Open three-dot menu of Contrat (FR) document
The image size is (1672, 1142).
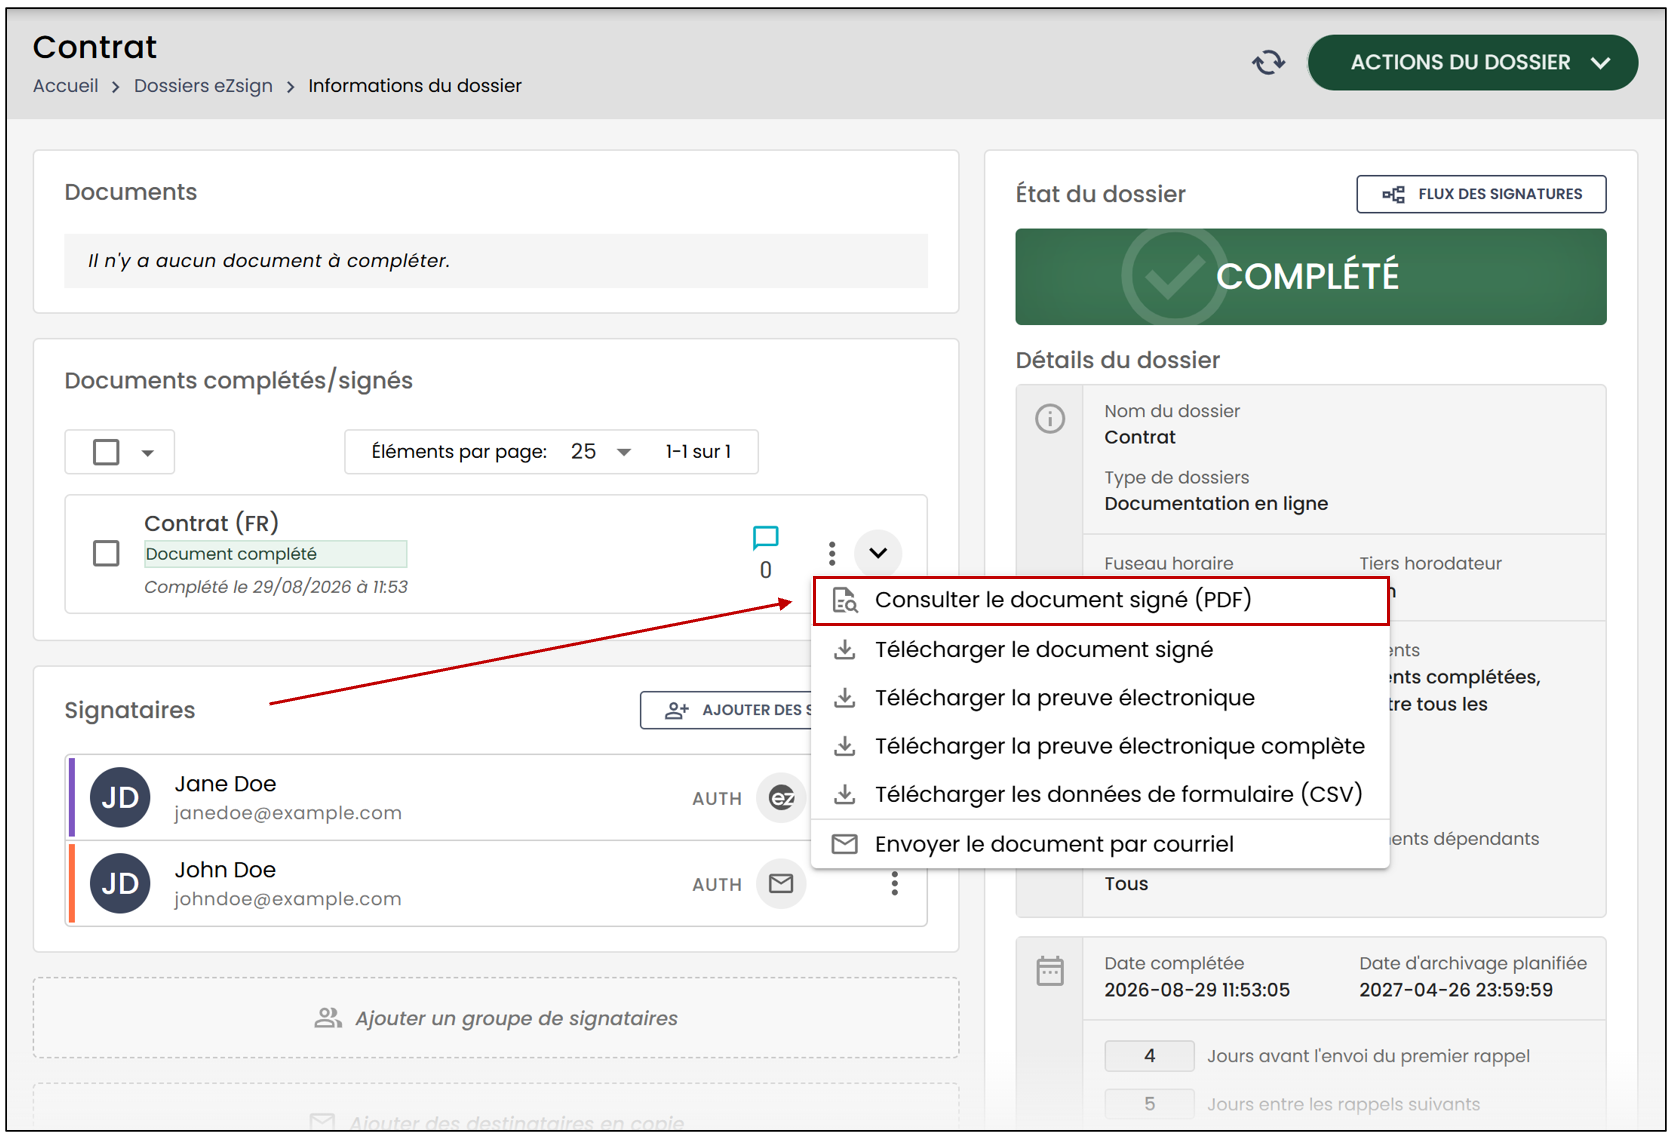coord(832,553)
